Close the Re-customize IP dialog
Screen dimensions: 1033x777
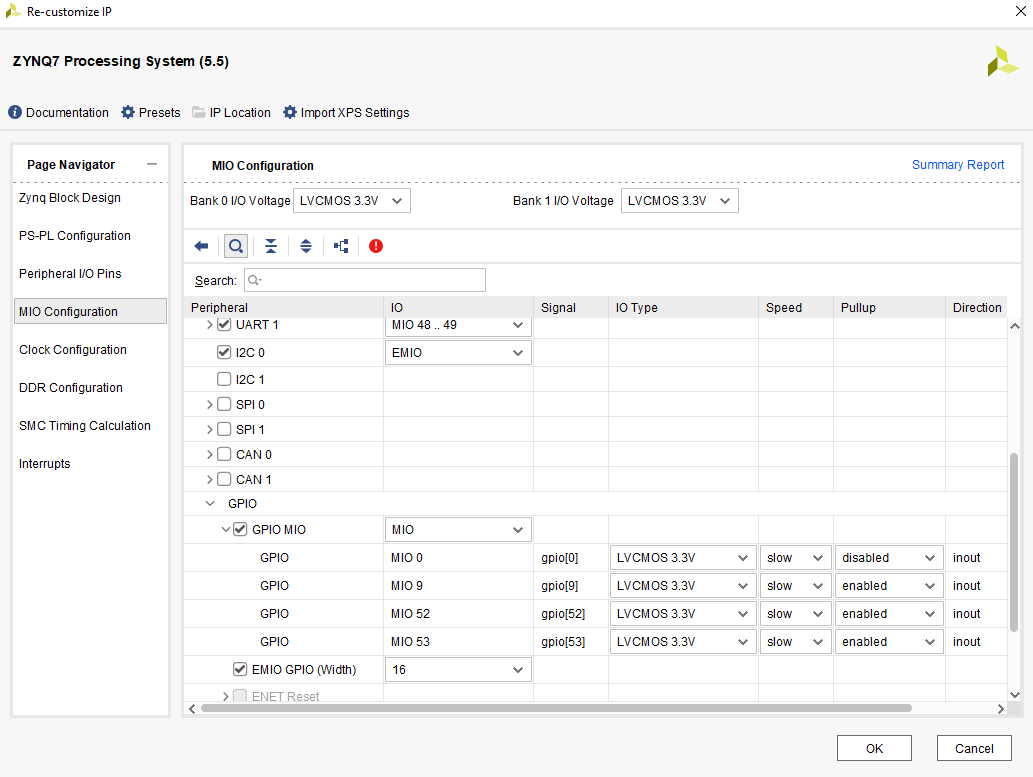[x=1020, y=11]
